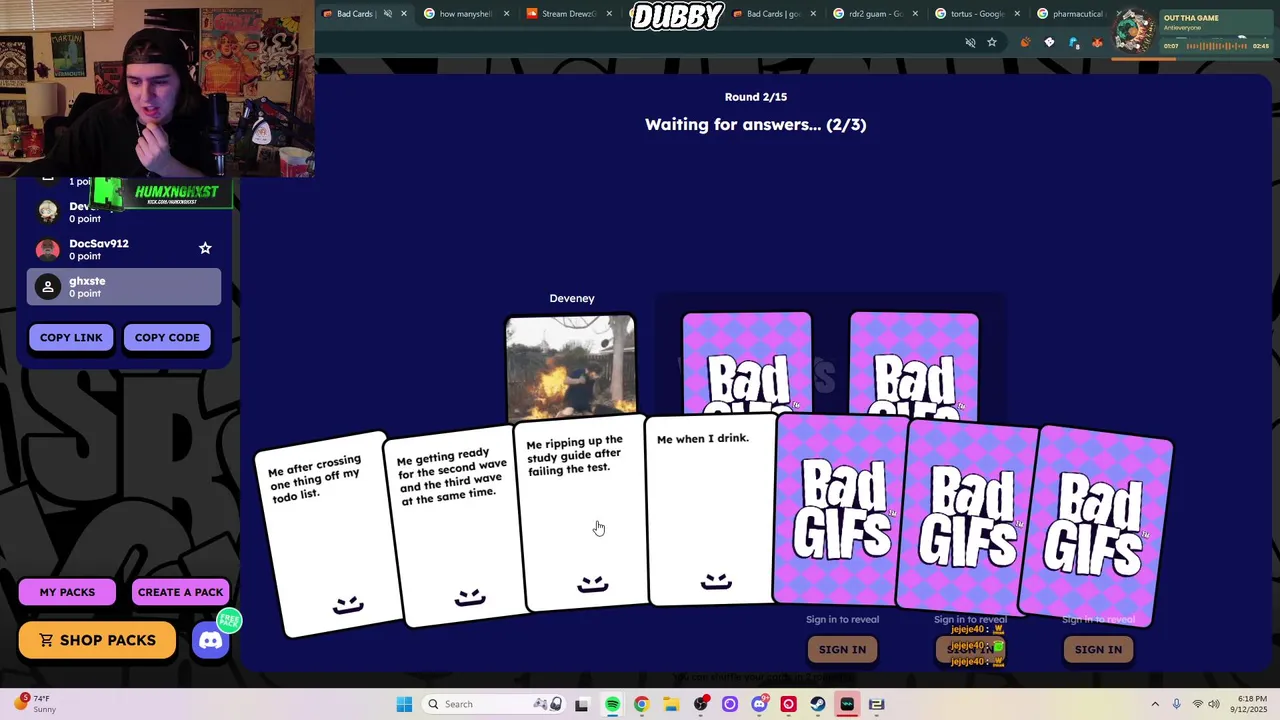Click the orange browser extension icon
The width and height of the screenshot is (1280, 720).
pos(1025,42)
